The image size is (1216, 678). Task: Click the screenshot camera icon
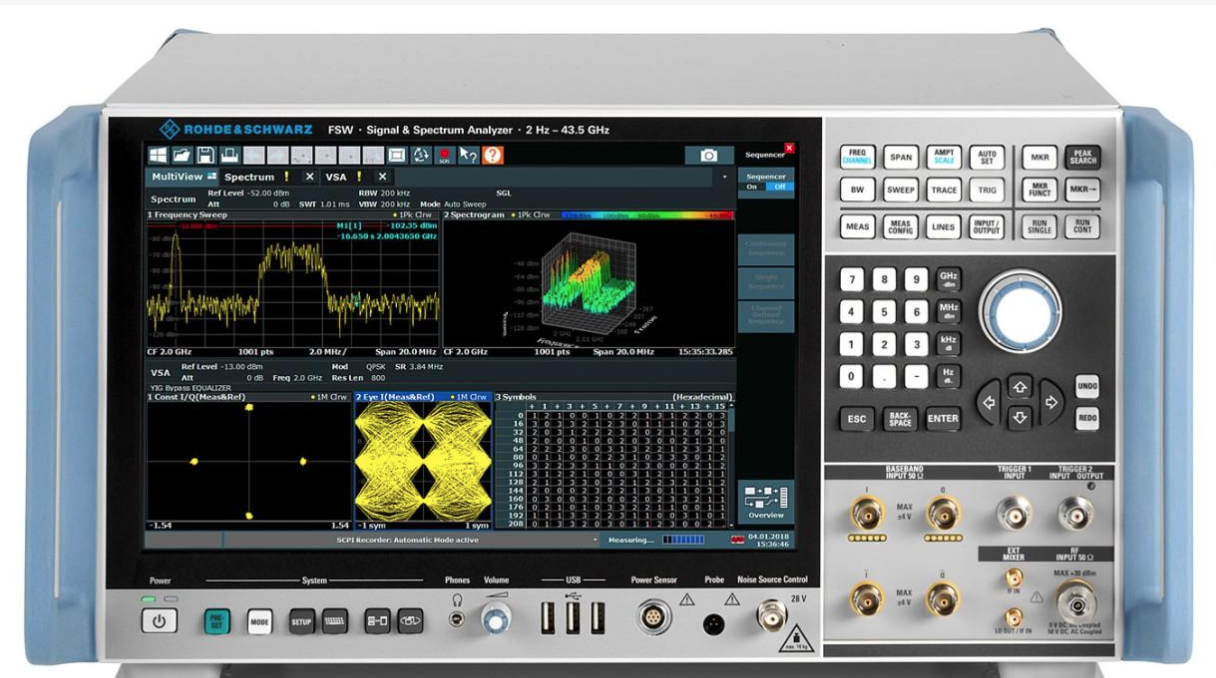point(708,155)
